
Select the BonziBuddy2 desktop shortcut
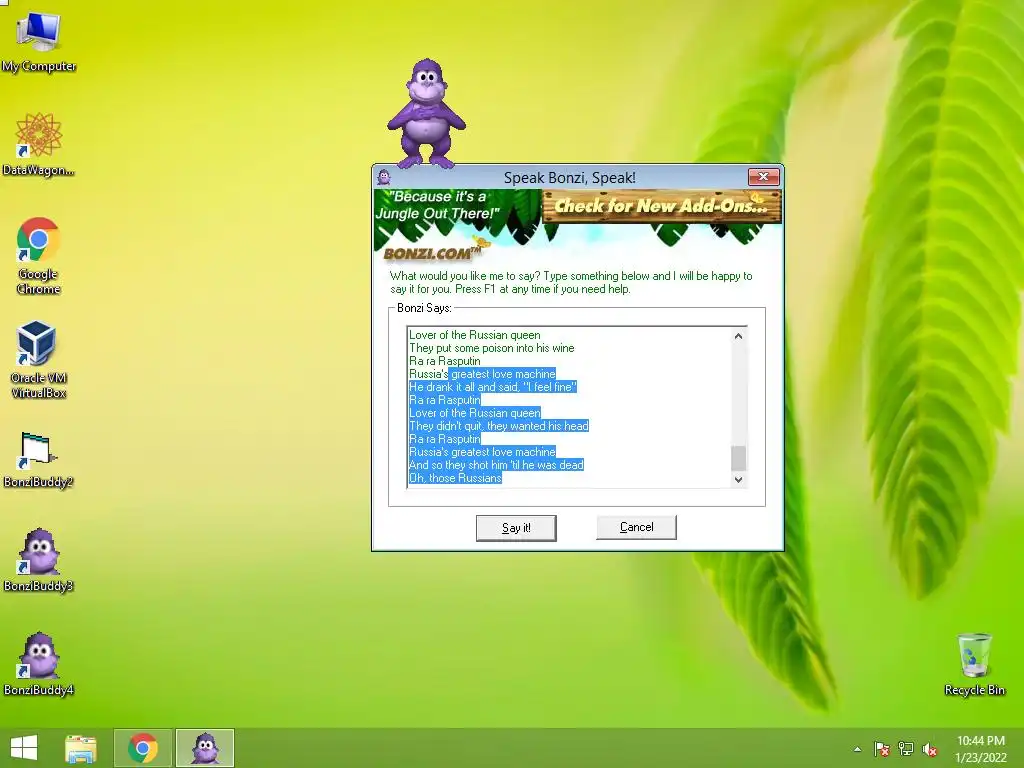(39, 460)
